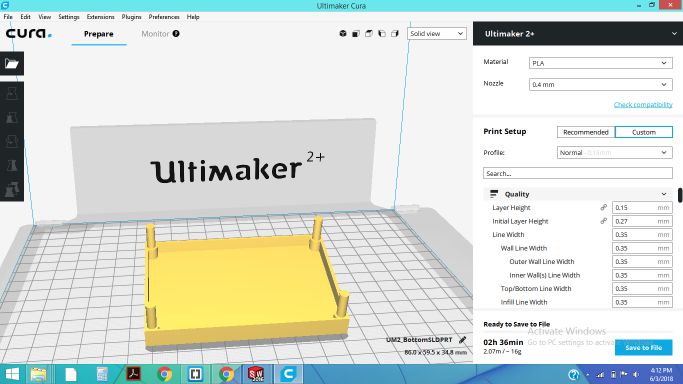The height and width of the screenshot is (384, 683).
Task: Open the Edit menu
Action: click(25, 17)
